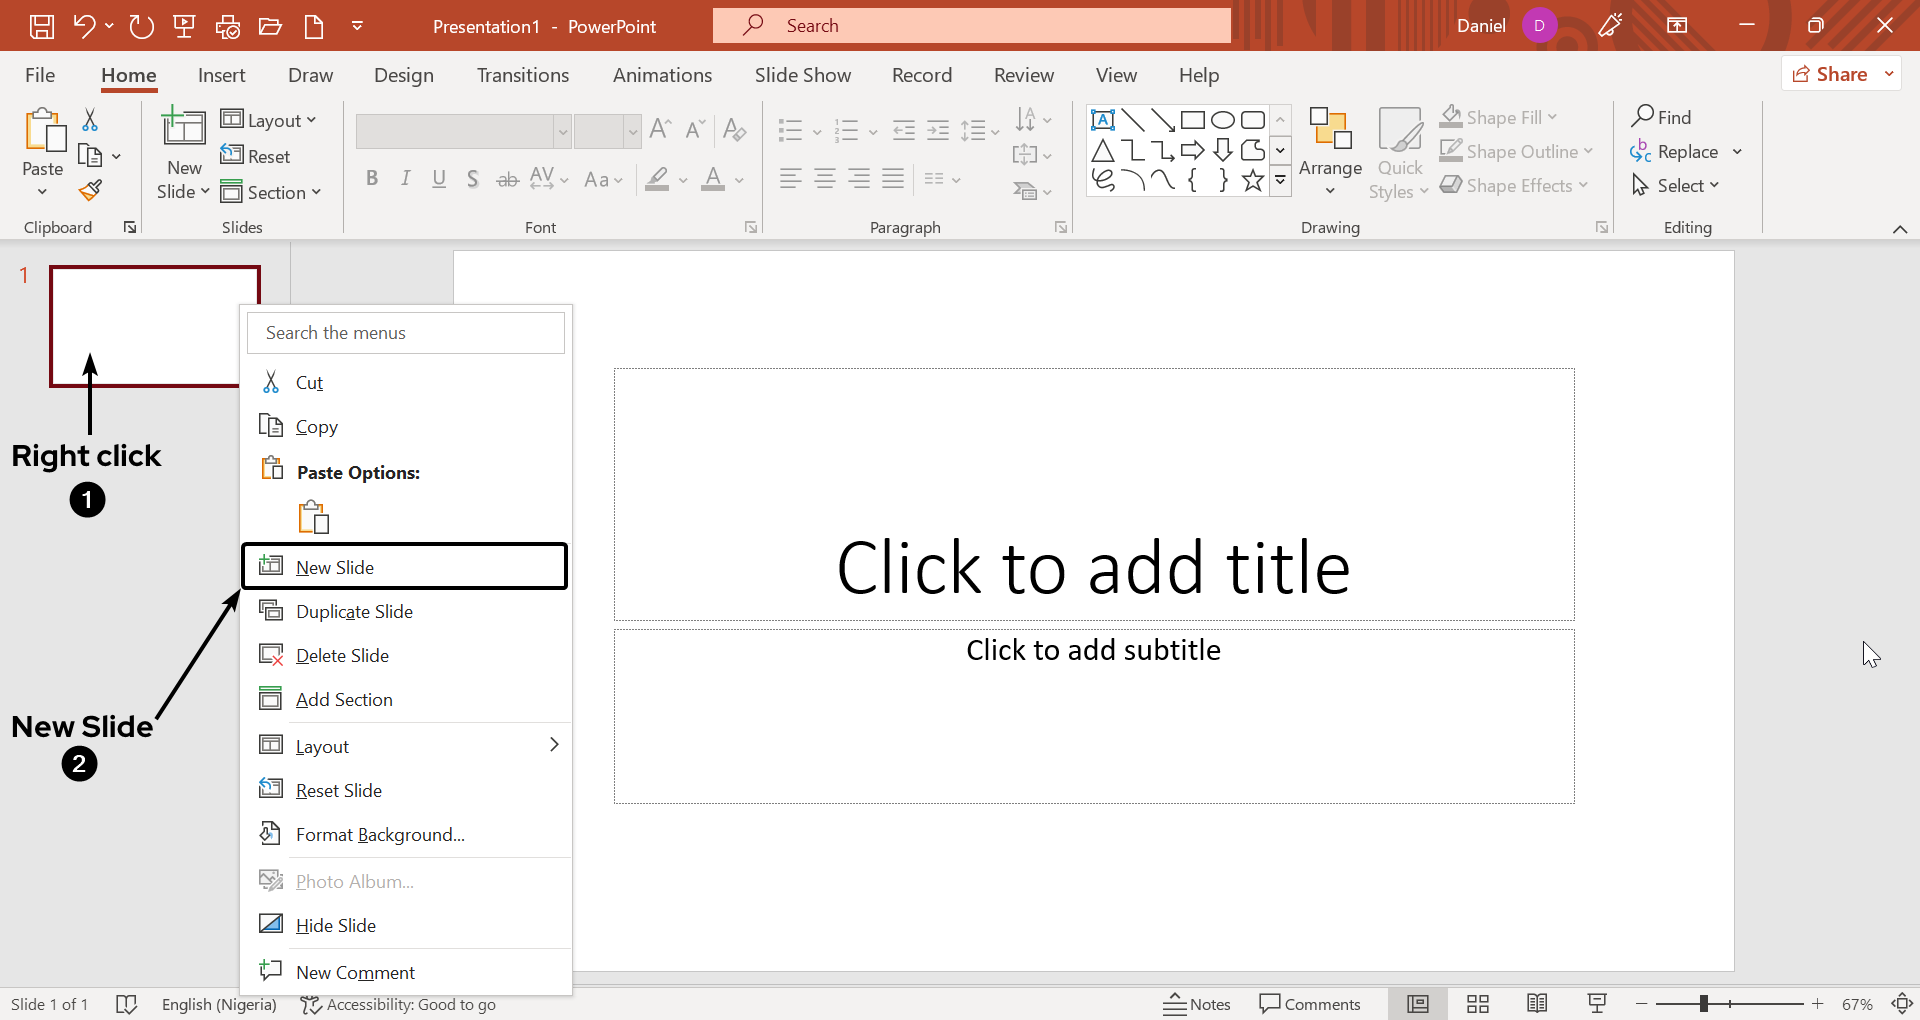
Task: Choose Duplicate Slide from context menu
Action: 352,610
